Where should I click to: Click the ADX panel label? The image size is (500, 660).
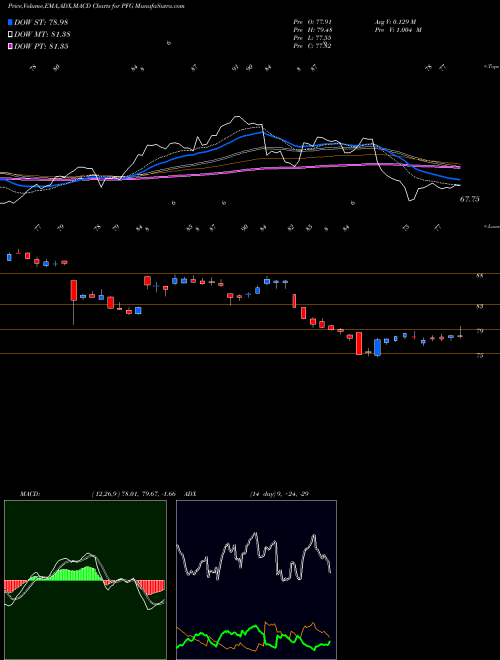click(x=191, y=494)
